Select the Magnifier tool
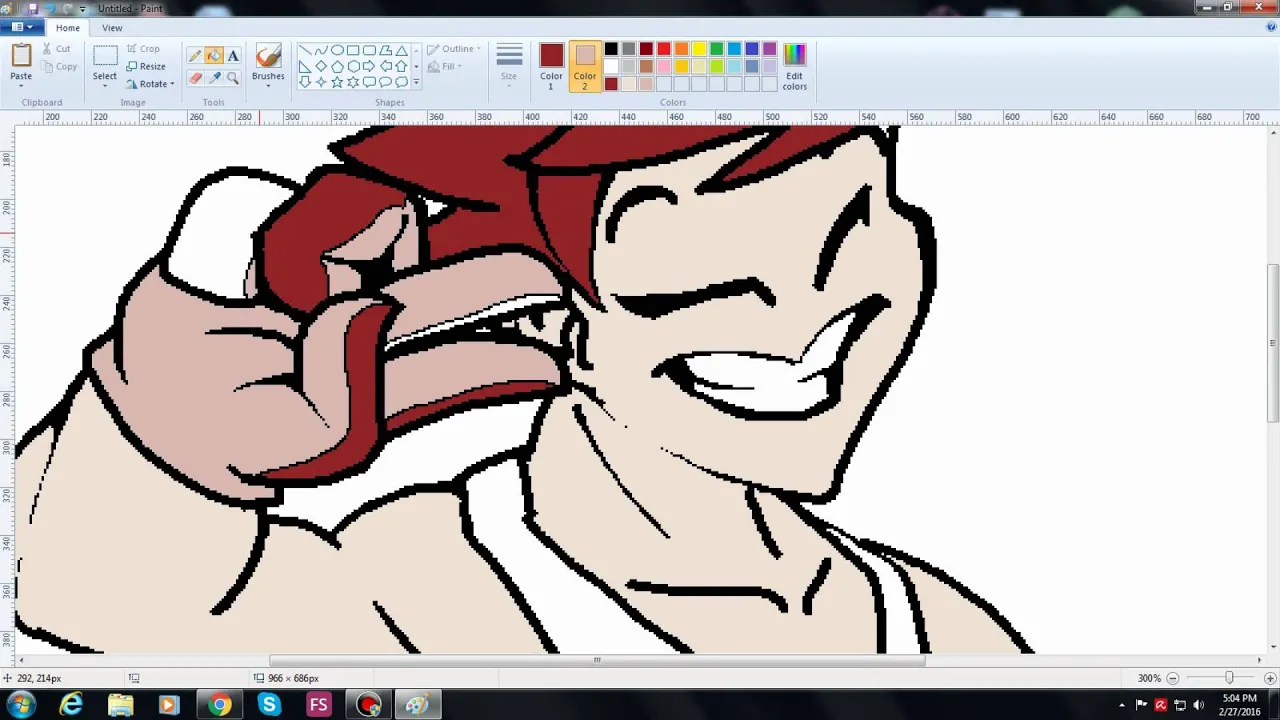 click(233, 77)
